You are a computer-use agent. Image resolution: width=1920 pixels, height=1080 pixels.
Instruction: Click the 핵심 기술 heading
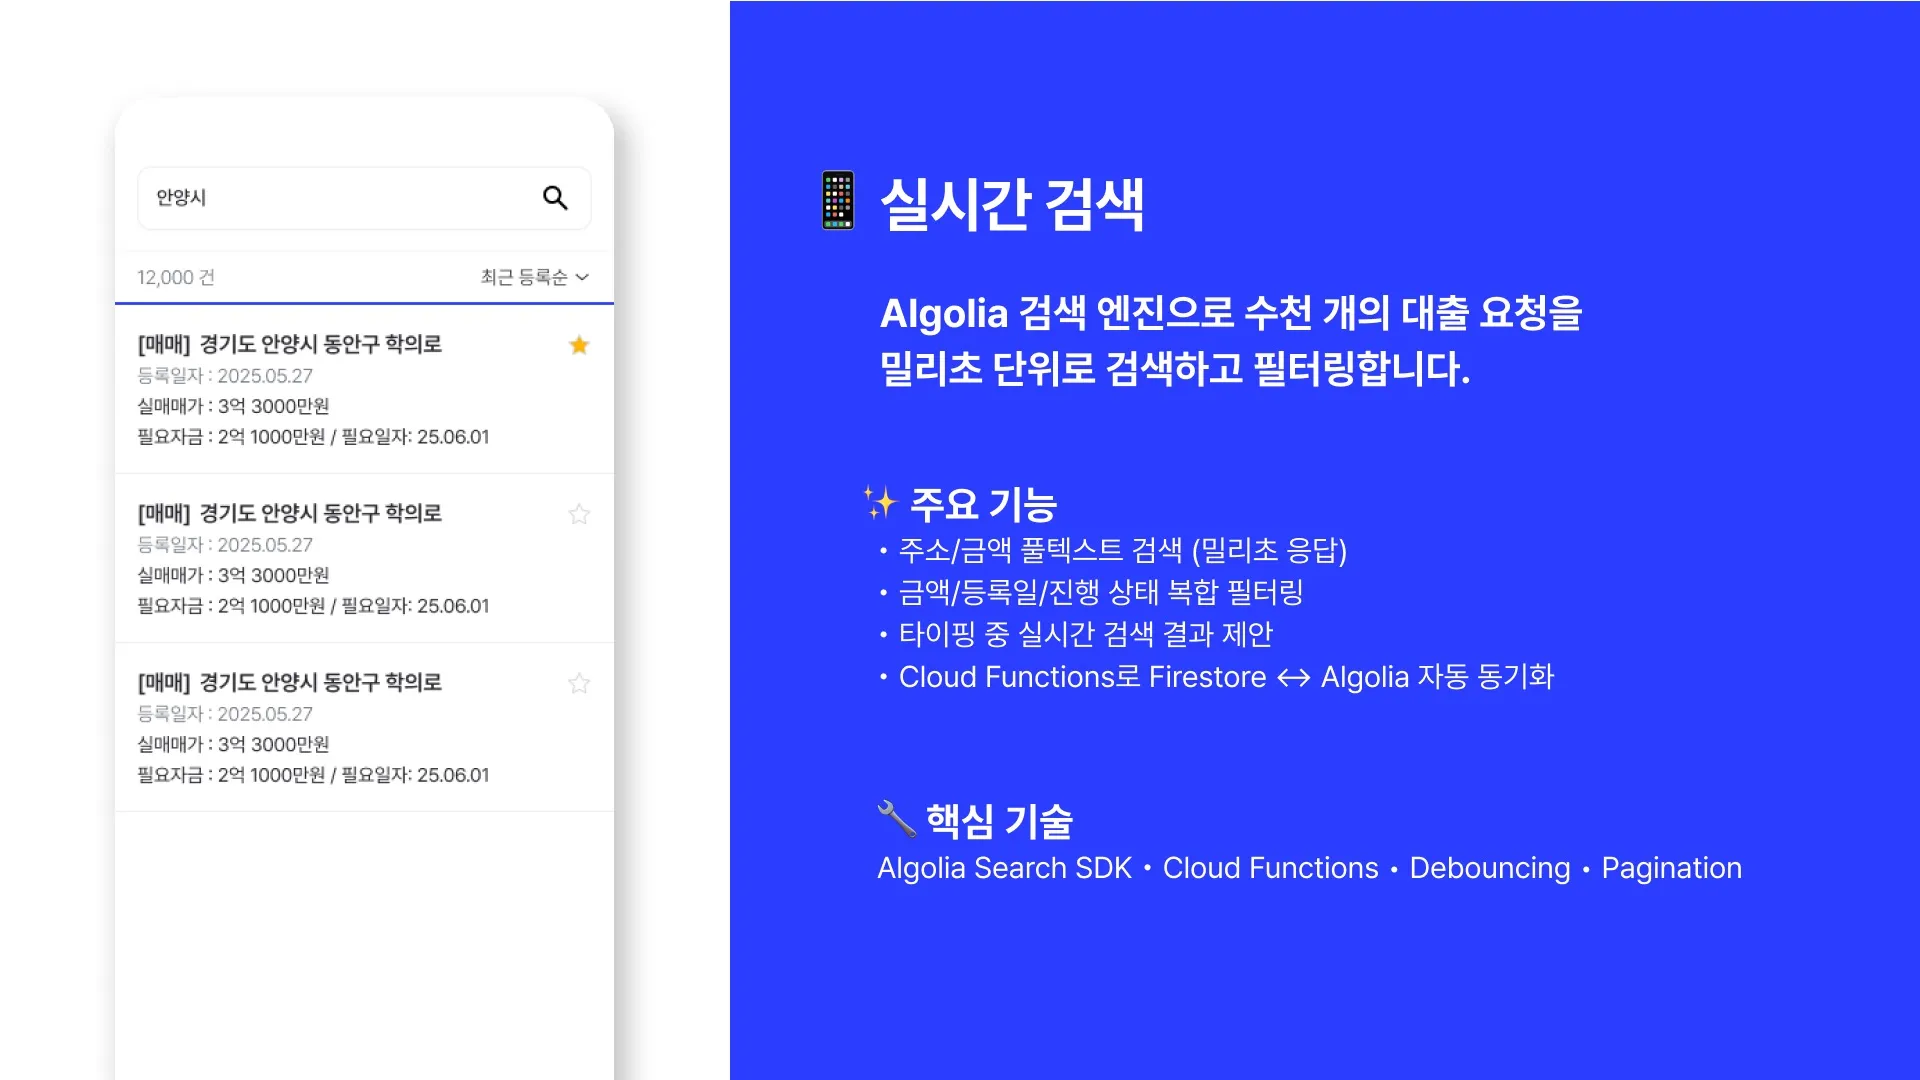pyautogui.click(x=1000, y=821)
